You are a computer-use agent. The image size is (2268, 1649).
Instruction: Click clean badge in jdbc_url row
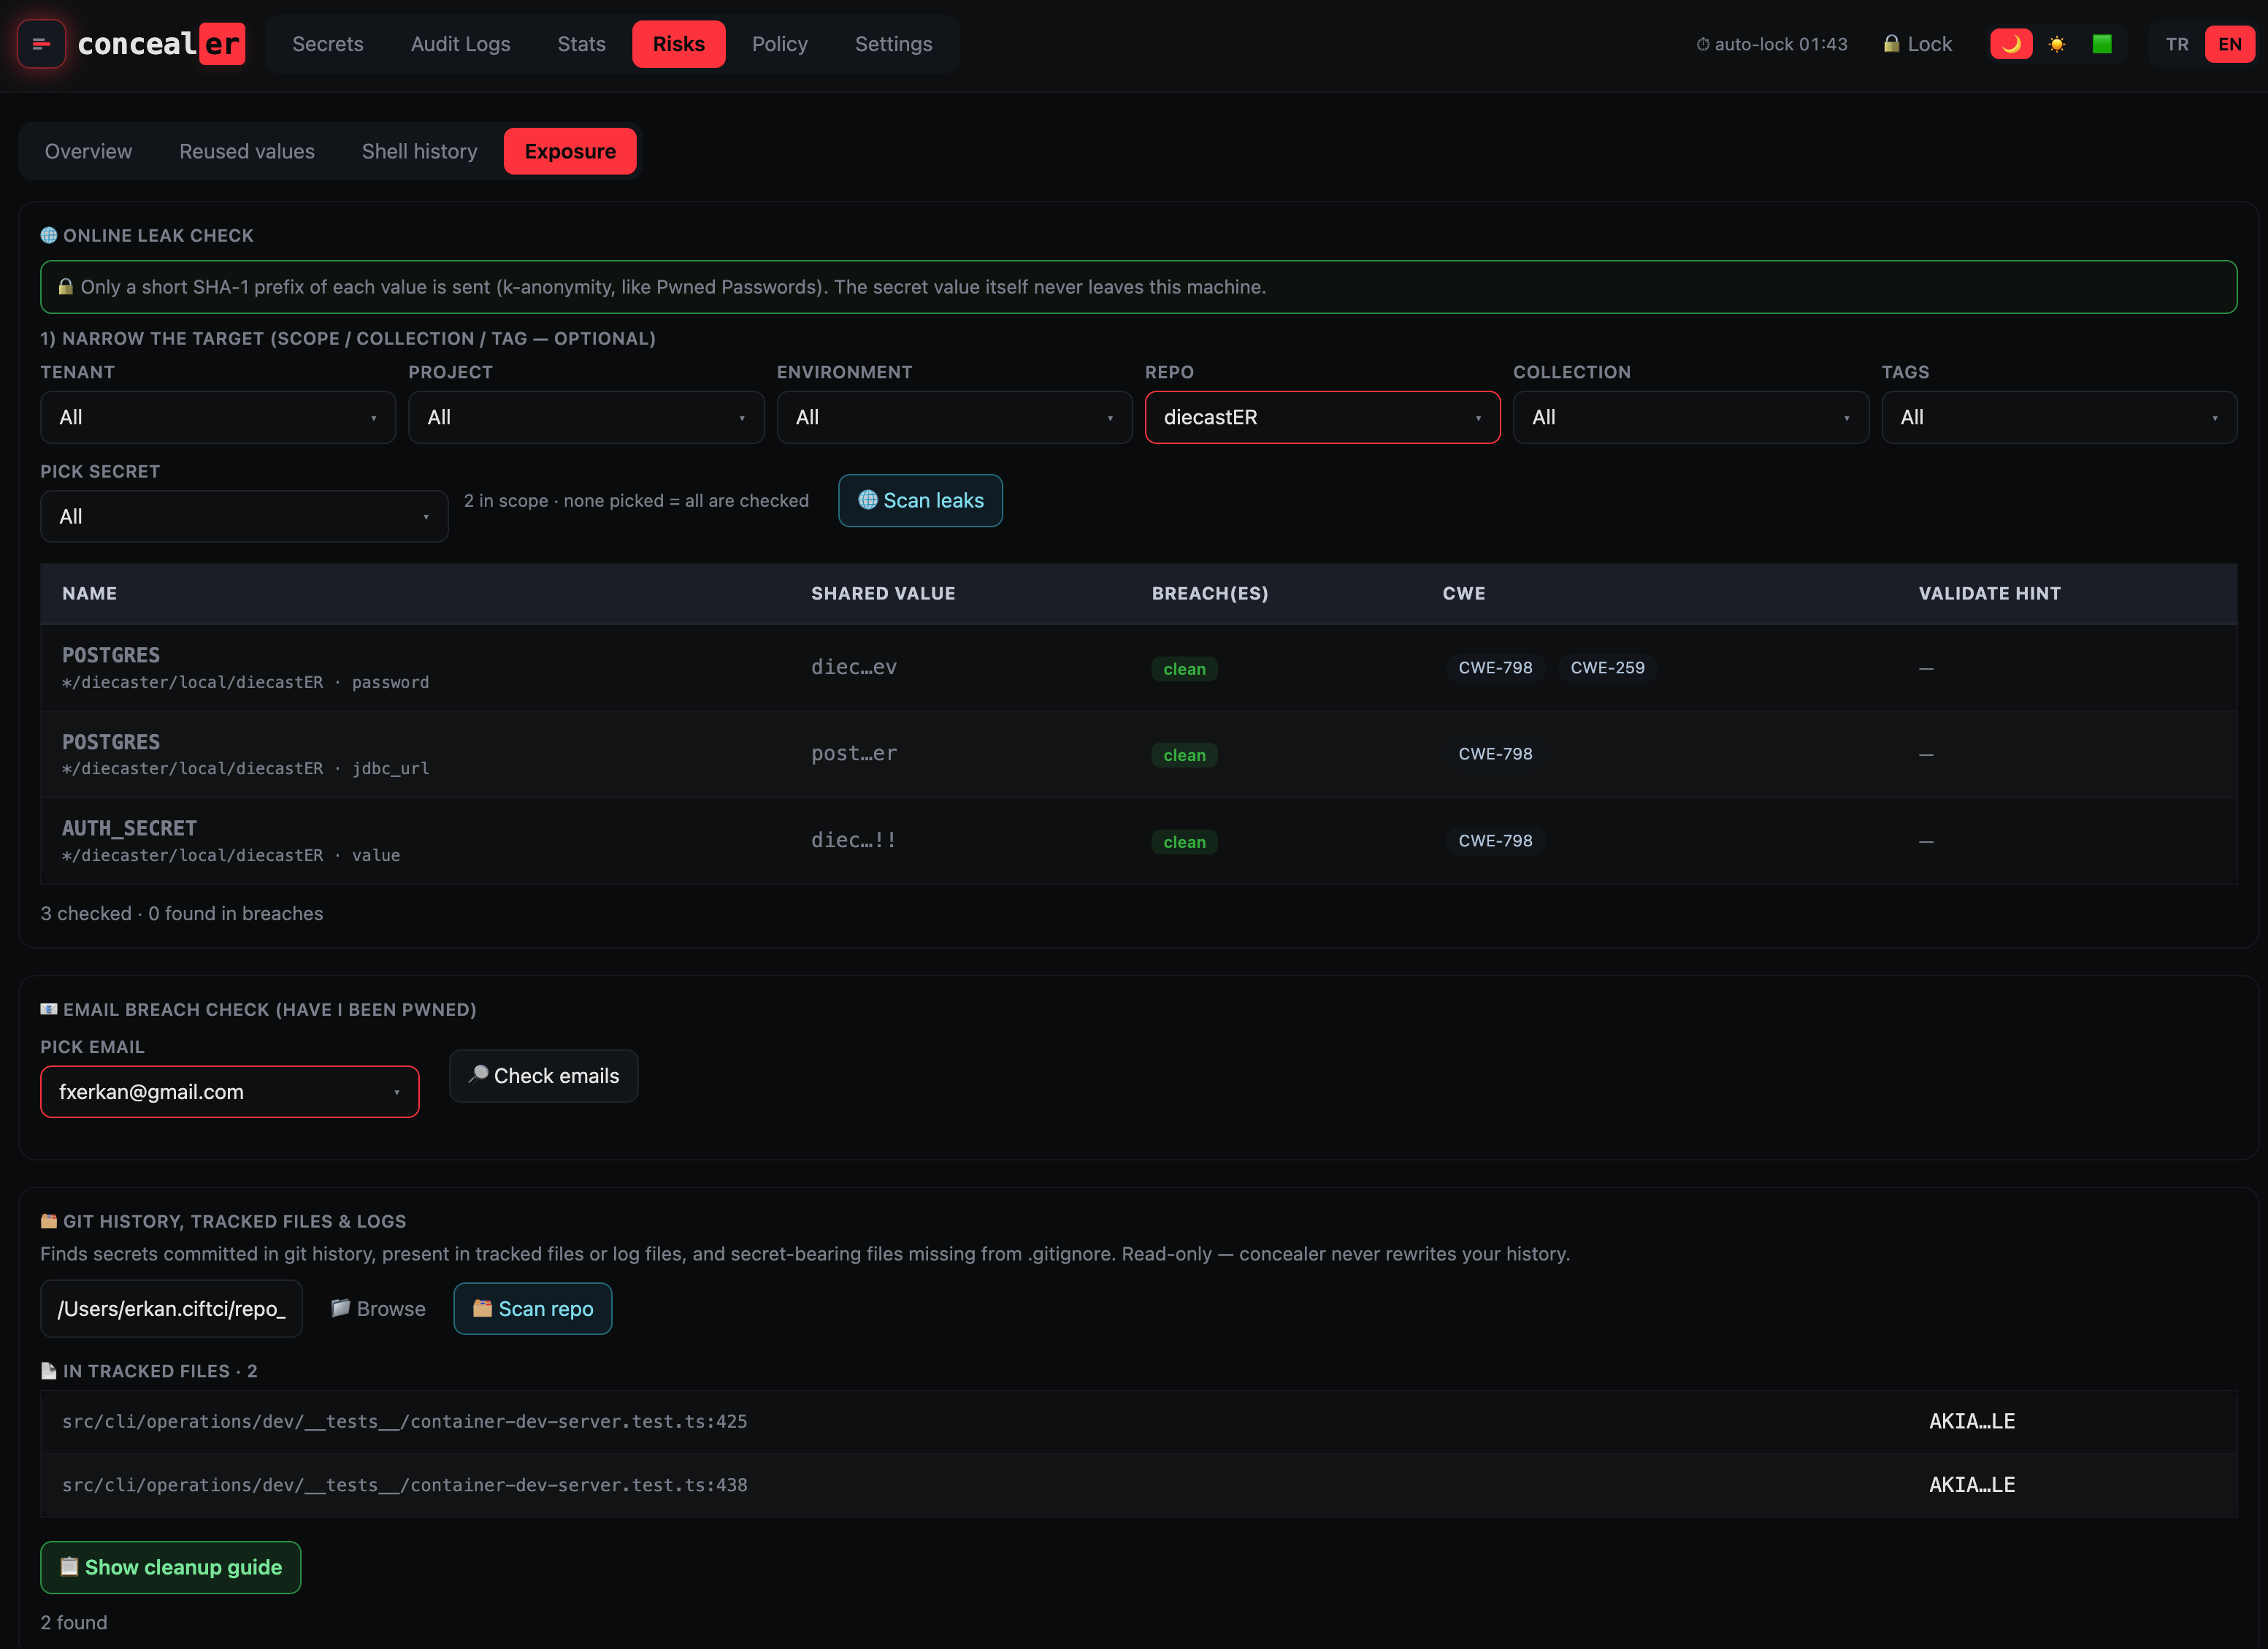(1184, 755)
